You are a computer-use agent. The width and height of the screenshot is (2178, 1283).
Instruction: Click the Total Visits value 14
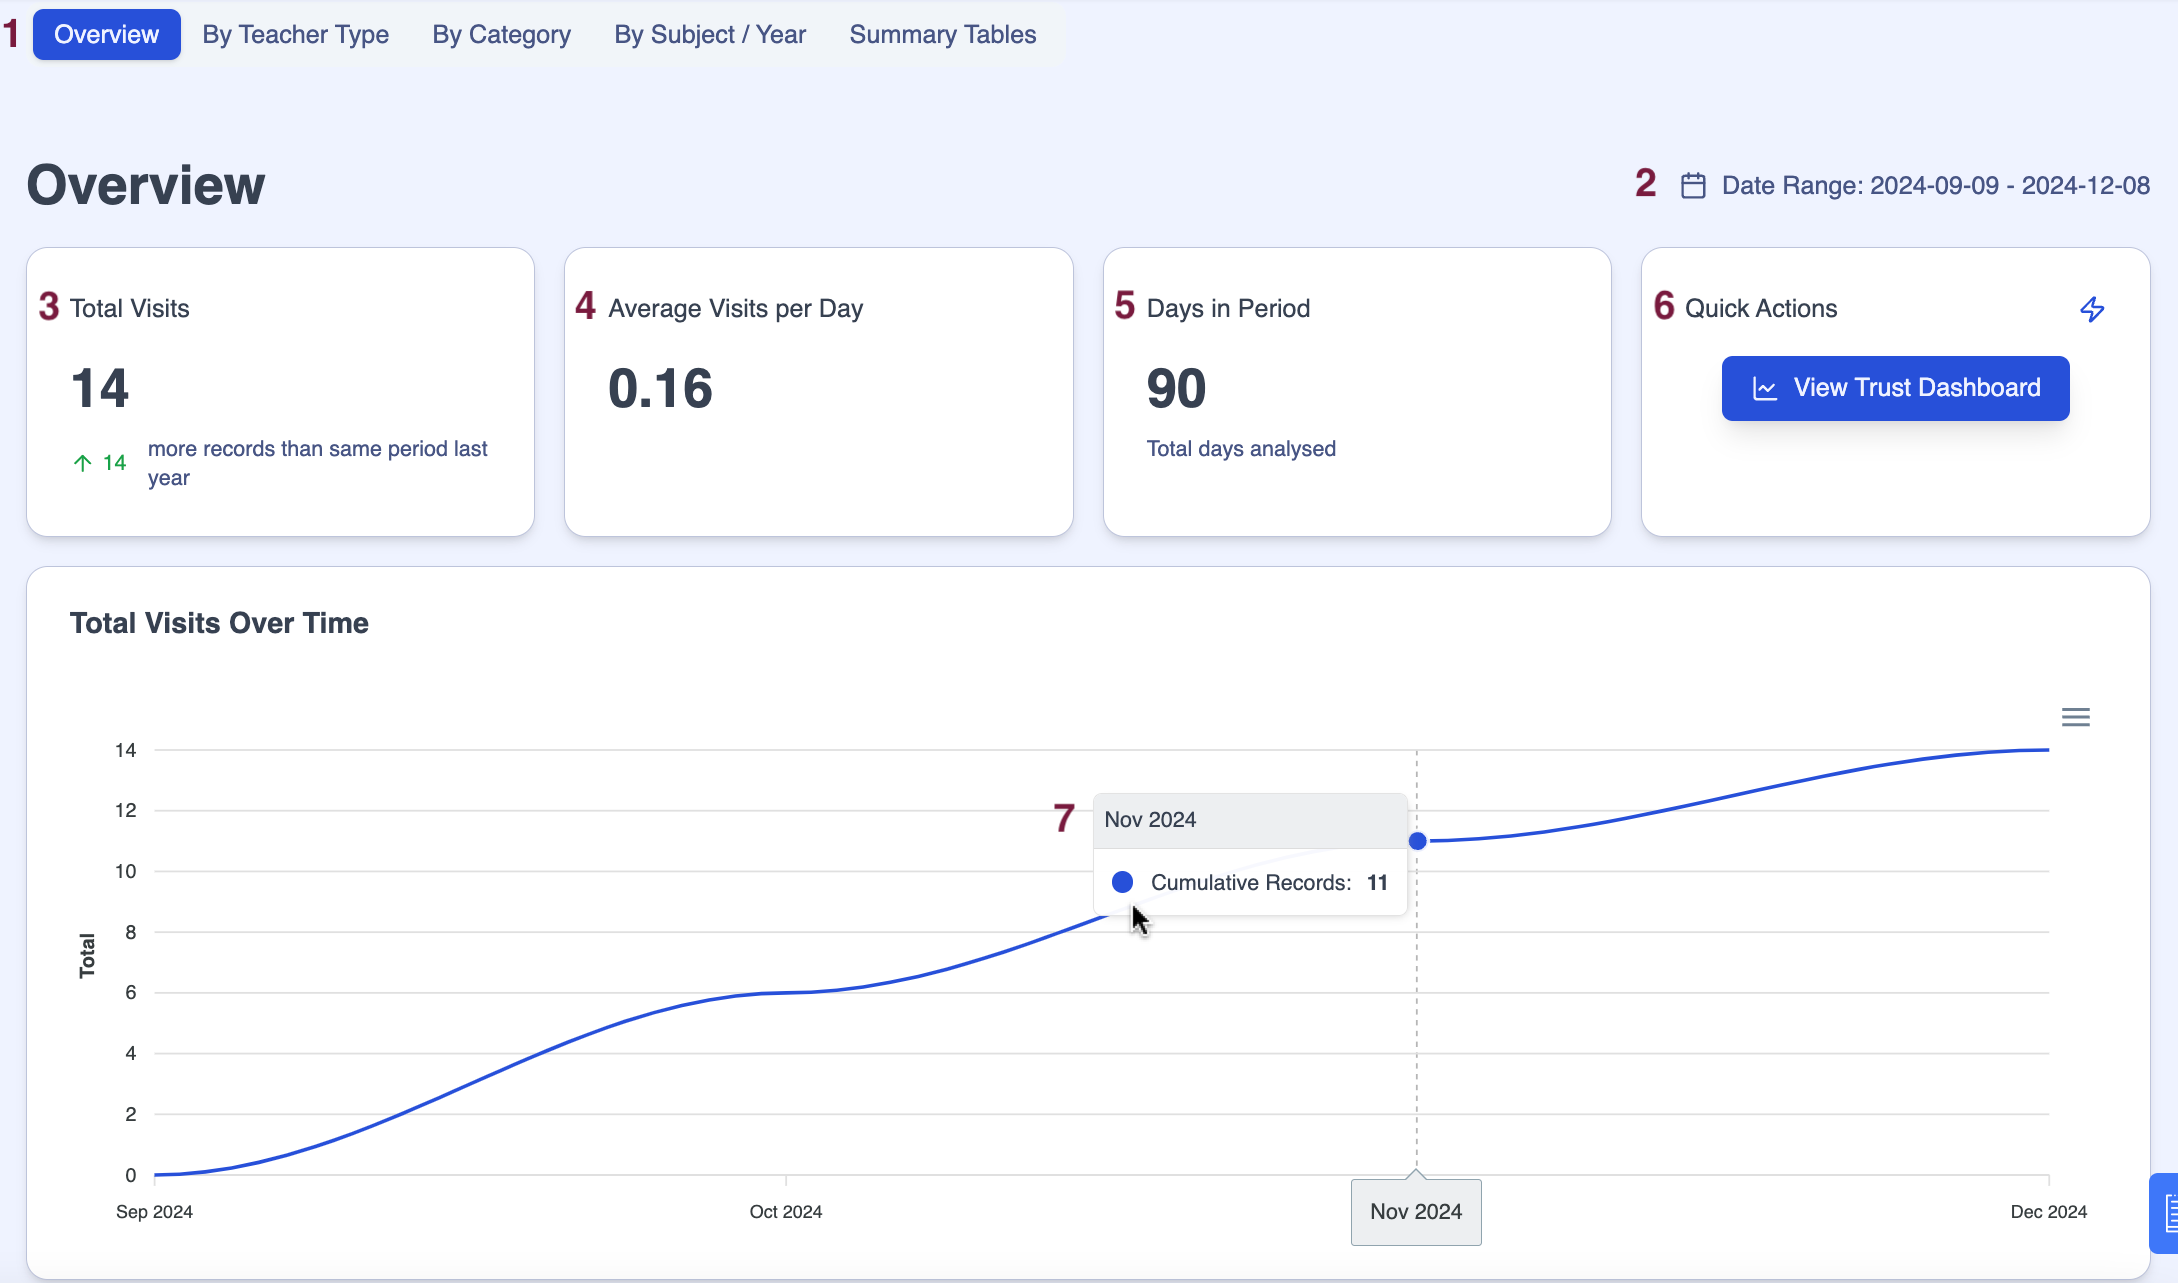100,388
